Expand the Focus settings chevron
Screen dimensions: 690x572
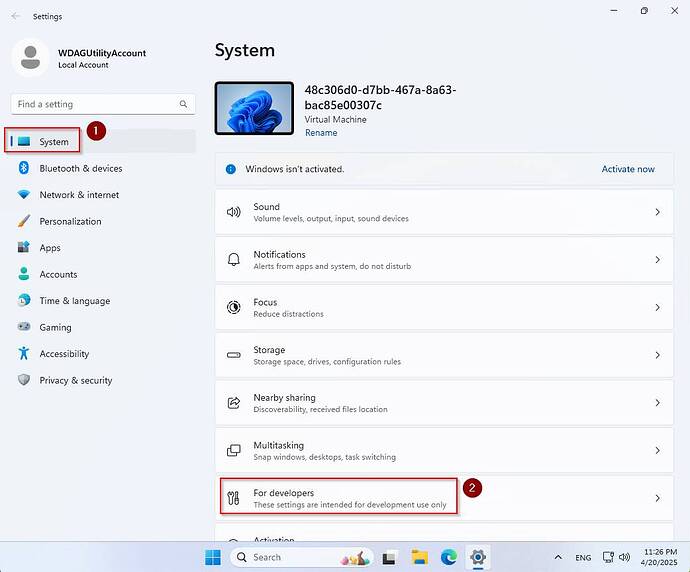point(657,307)
